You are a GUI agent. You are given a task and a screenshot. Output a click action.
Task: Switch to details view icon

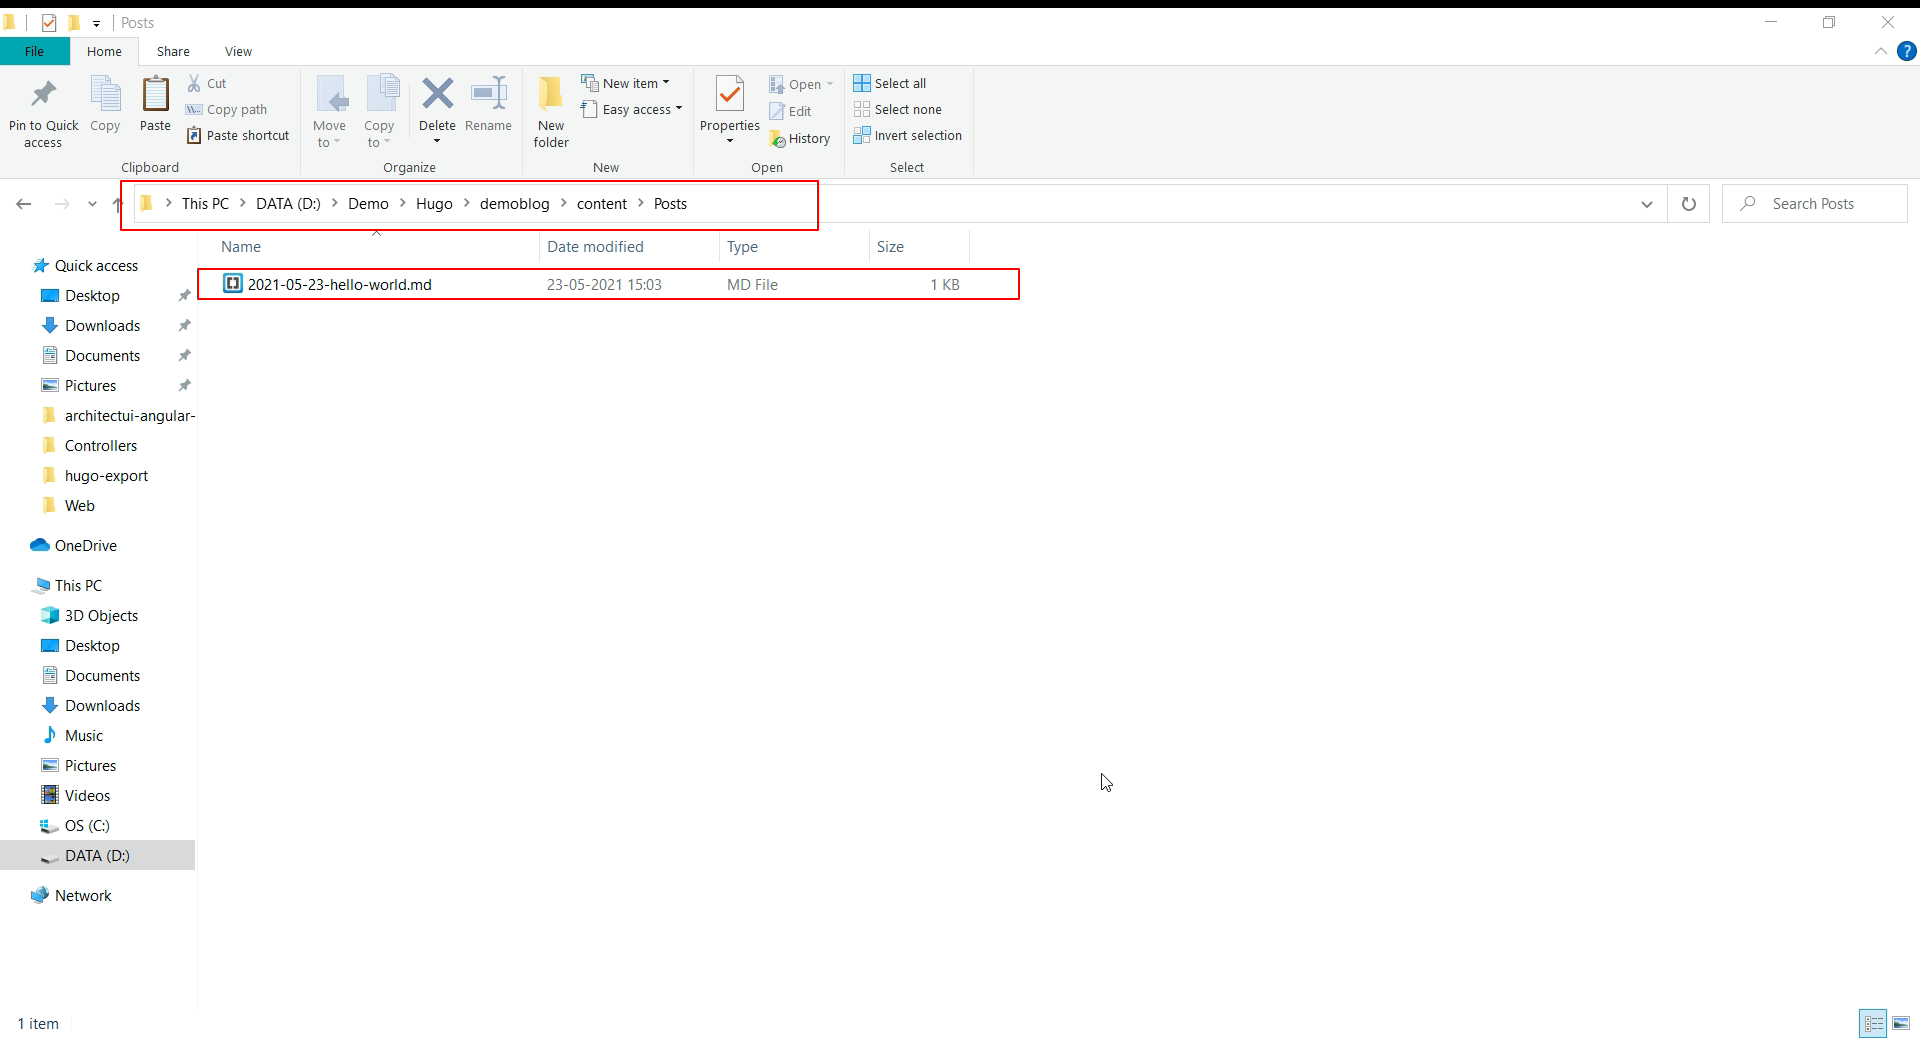click(x=1873, y=1023)
